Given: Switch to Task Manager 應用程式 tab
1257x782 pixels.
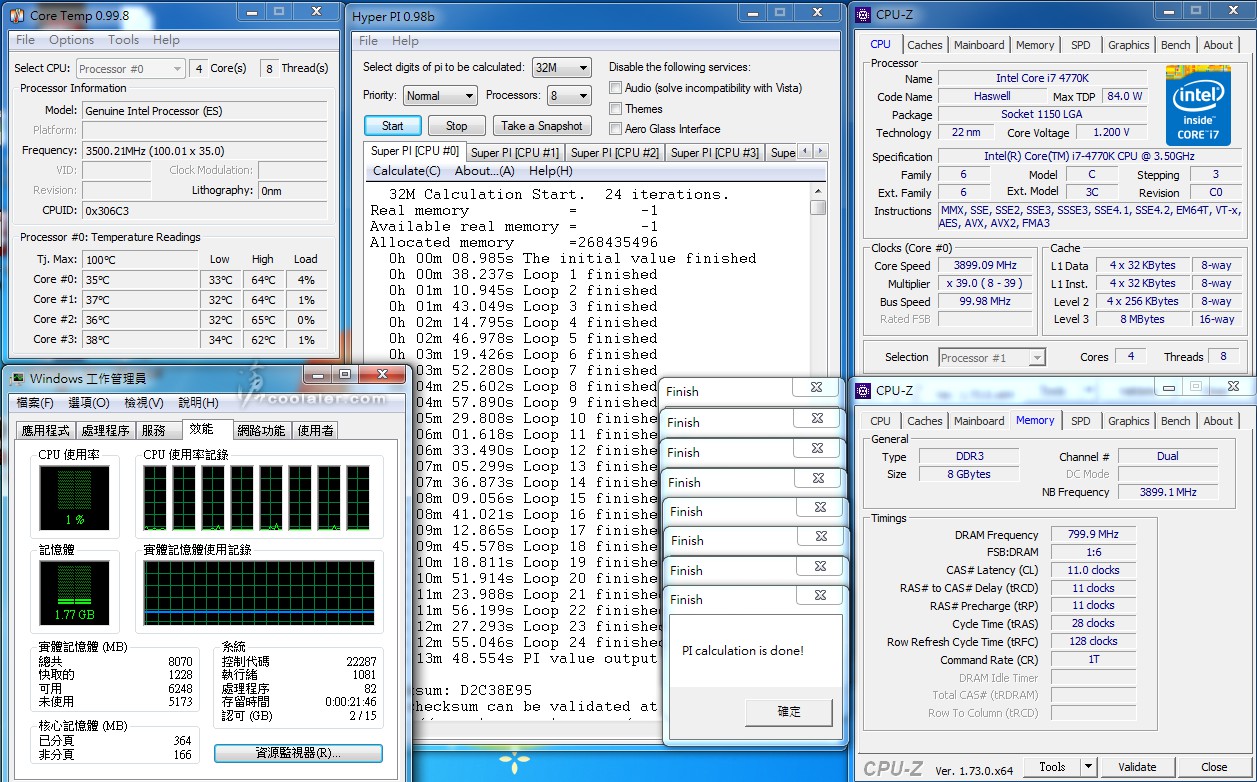Looking at the screenshot, I should point(46,430).
